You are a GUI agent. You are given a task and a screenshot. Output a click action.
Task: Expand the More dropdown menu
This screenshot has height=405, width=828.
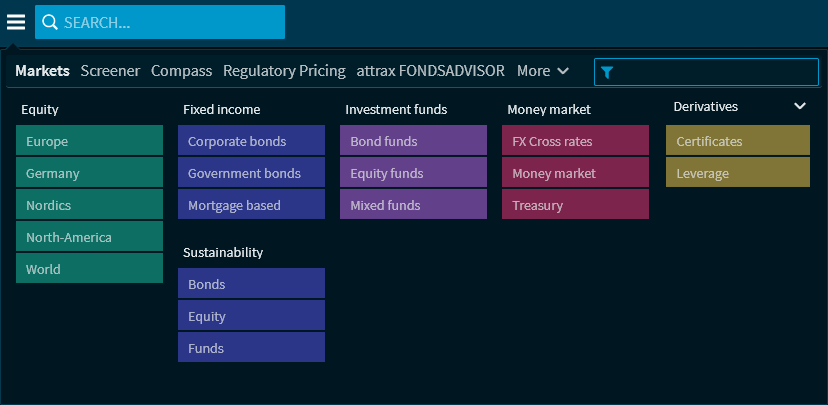click(543, 71)
